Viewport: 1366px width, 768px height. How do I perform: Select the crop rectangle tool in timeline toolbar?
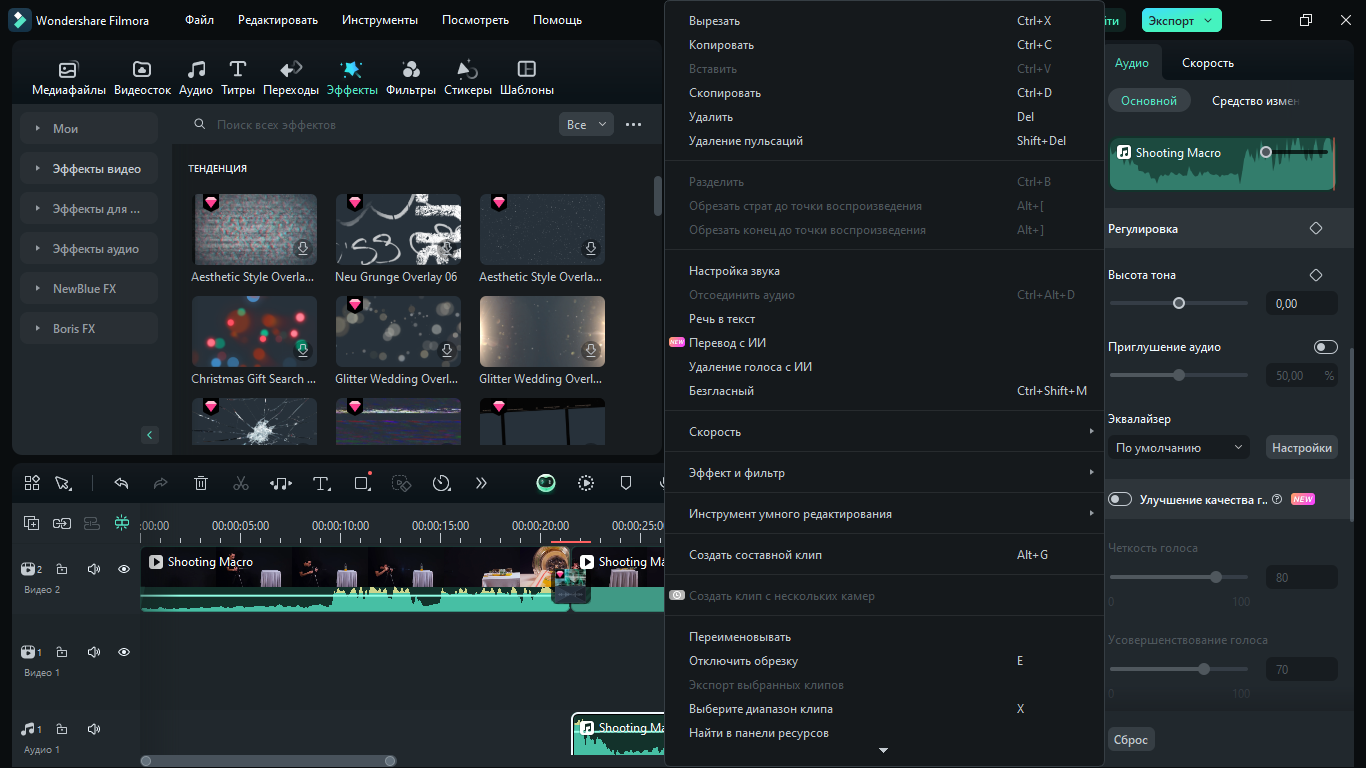362,483
